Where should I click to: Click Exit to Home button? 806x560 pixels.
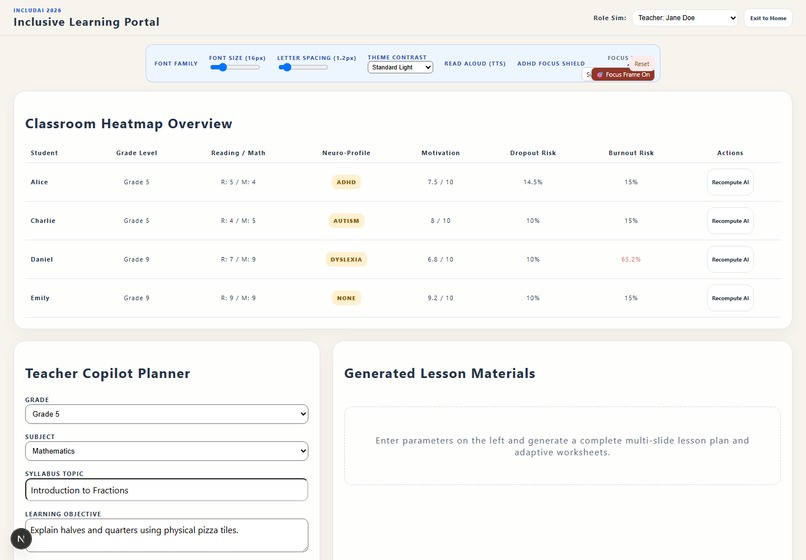tap(768, 18)
